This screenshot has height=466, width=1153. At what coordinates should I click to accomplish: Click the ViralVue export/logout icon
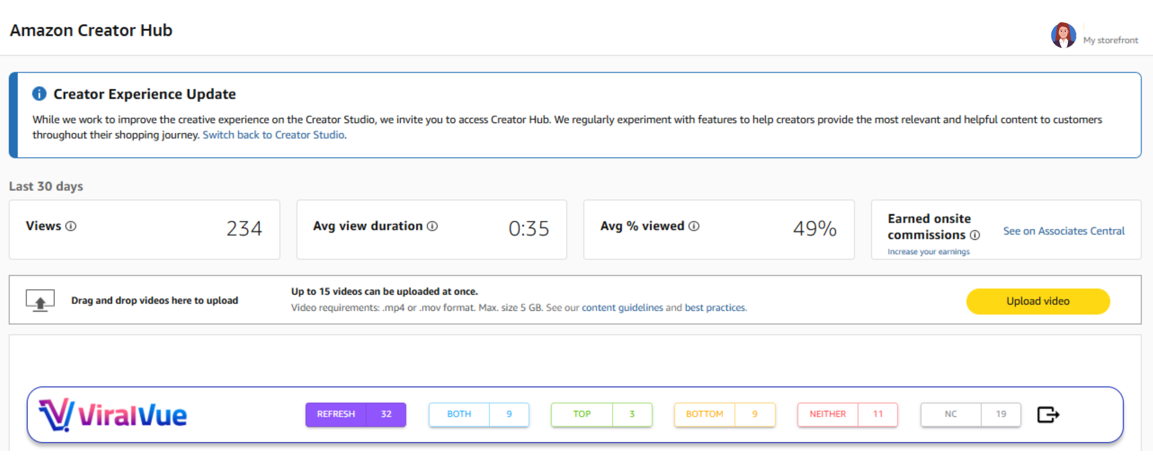coord(1049,415)
